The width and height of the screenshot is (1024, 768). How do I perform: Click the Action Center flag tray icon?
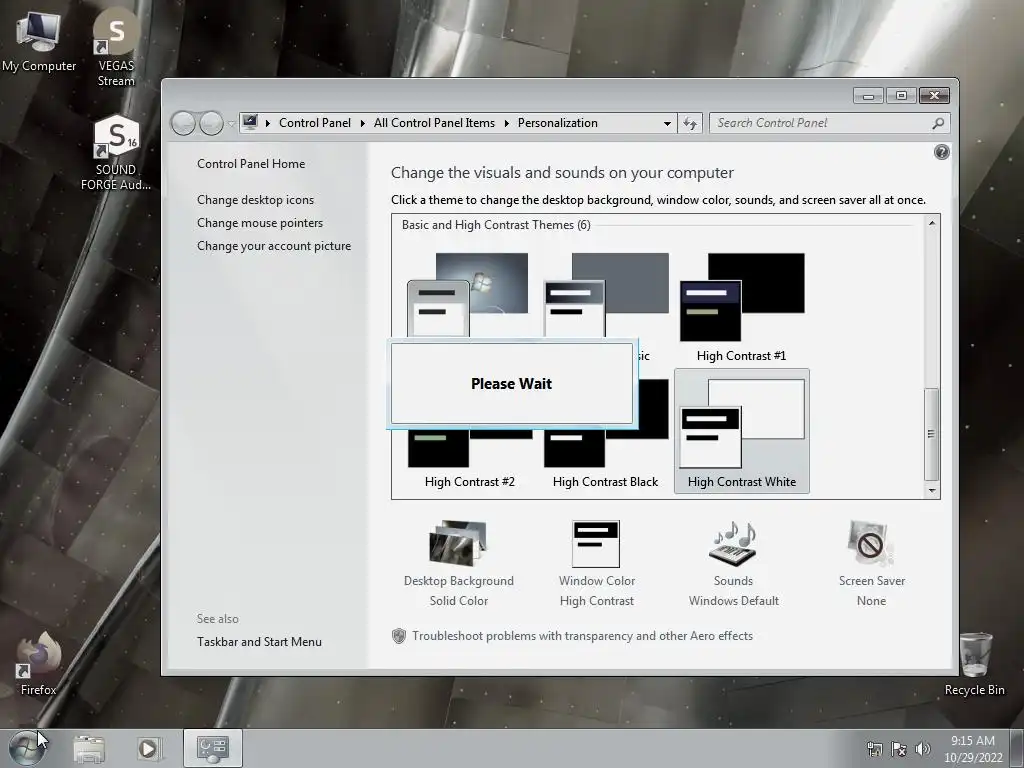(899, 749)
